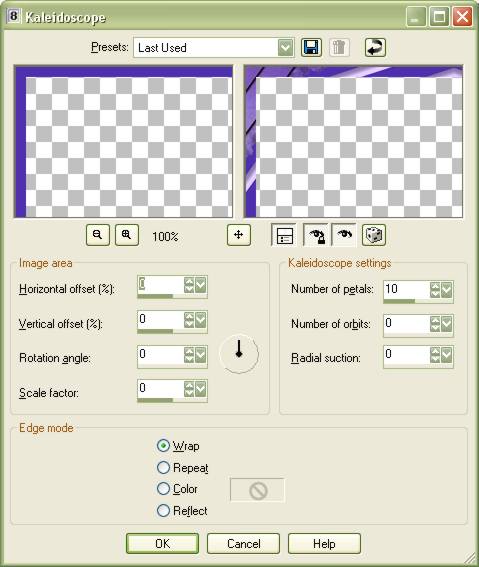479x567 pixels.
Task: Open the Presets dropdown list
Action: 286,47
